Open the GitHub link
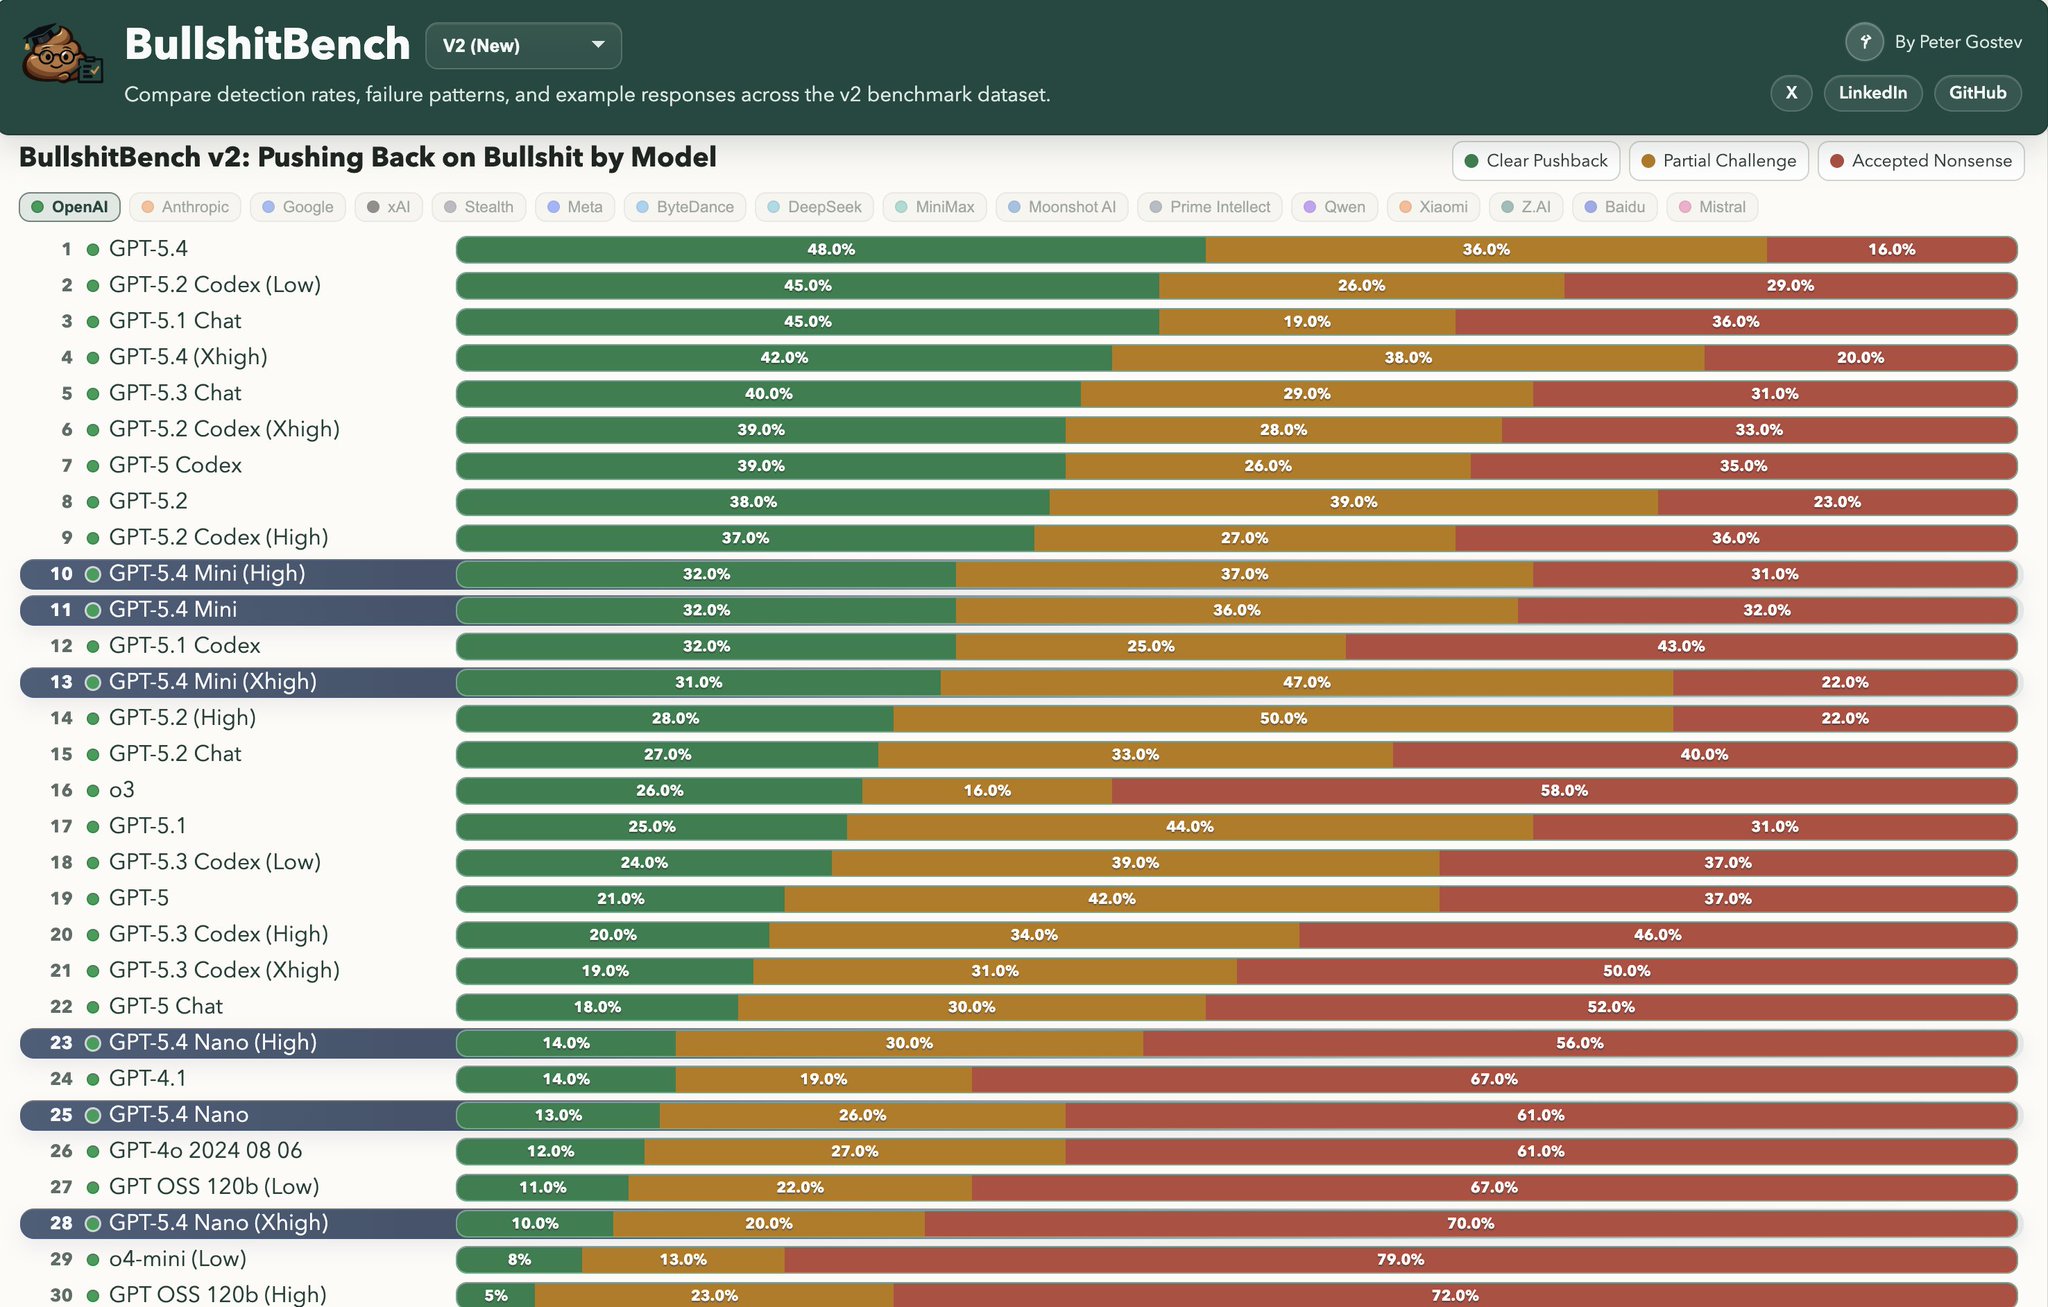 tap(1978, 93)
